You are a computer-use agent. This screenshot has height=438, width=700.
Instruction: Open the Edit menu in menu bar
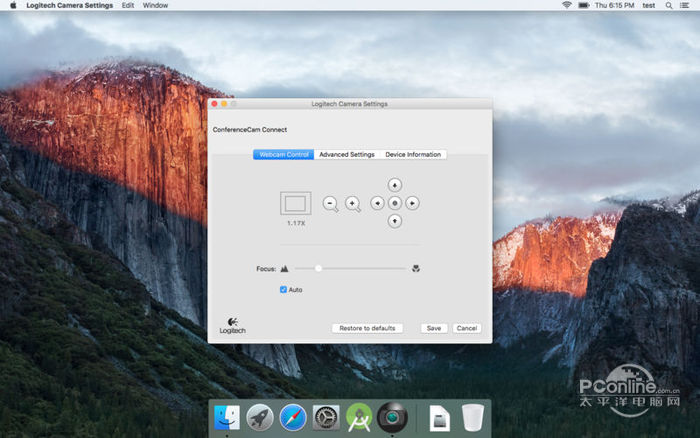coord(128,5)
